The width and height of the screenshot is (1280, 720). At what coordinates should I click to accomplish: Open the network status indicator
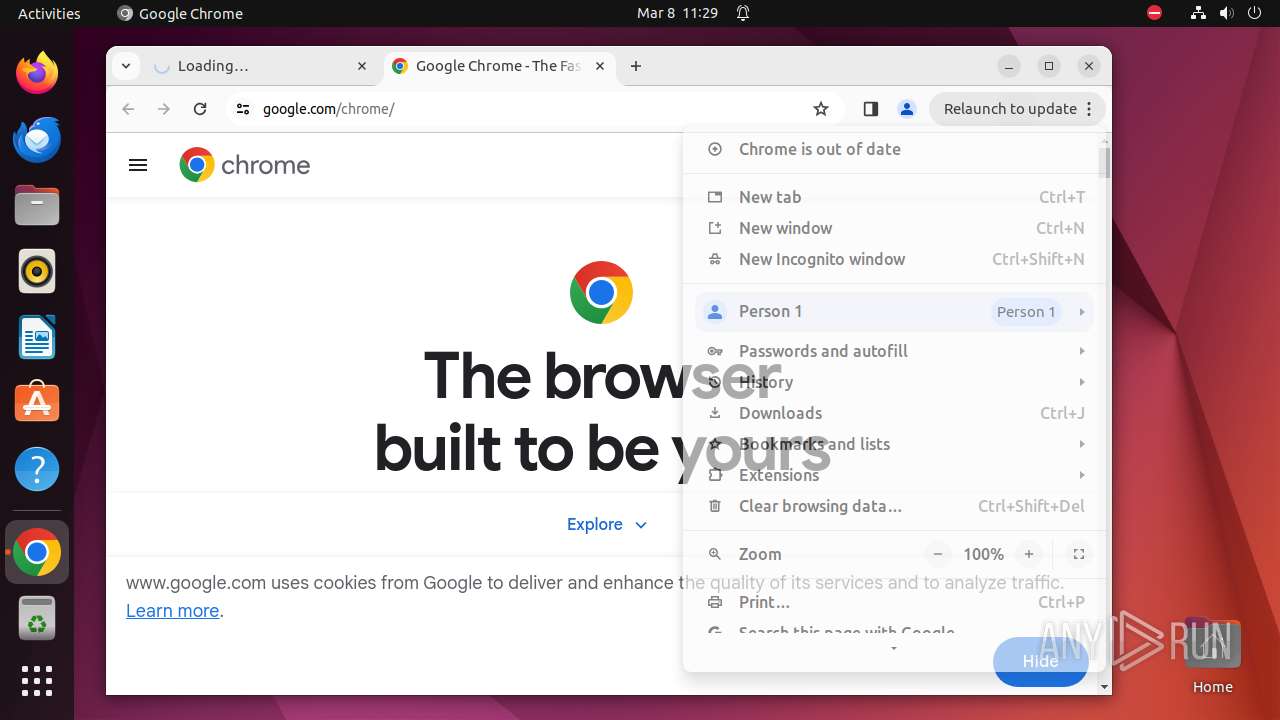click(1199, 13)
